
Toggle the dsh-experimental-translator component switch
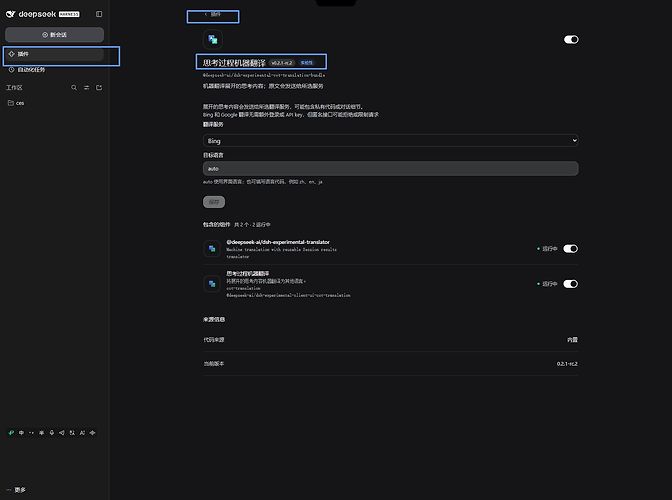point(570,249)
